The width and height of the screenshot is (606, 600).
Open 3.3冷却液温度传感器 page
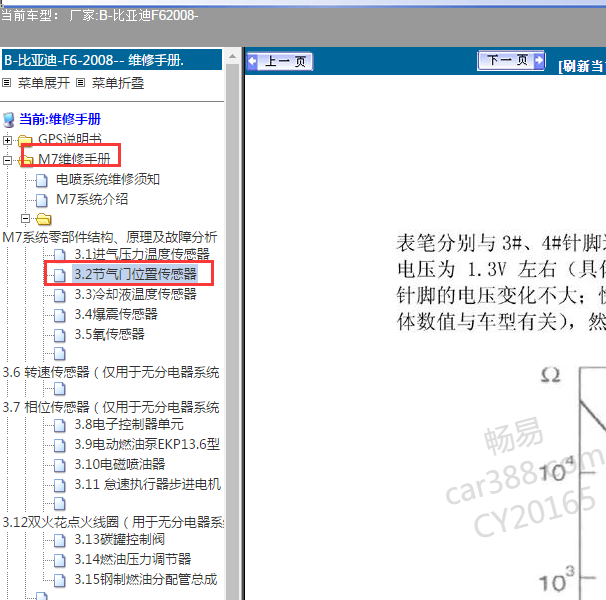[135, 295]
